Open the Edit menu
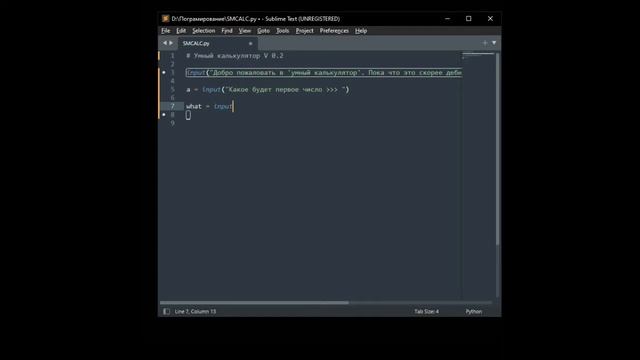The width and height of the screenshot is (640, 360). click(x=181, y=31)
